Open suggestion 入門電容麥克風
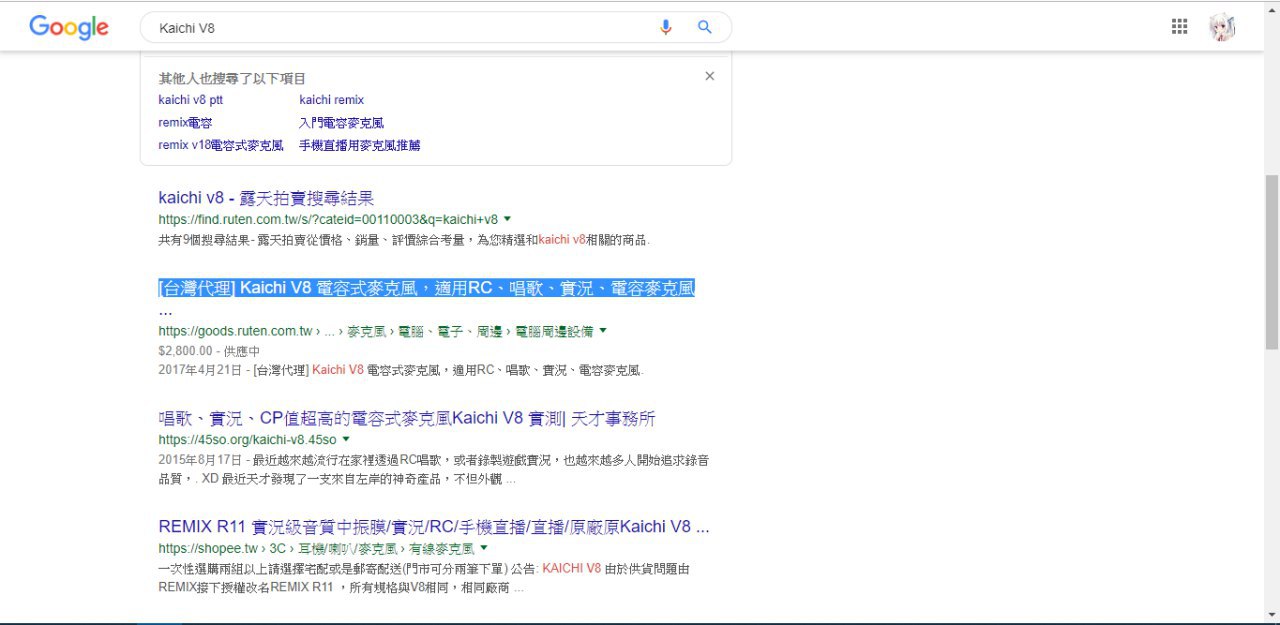The width and height of the screenshot is (1280, 625). pyautogui.click(x=341, y=123)
